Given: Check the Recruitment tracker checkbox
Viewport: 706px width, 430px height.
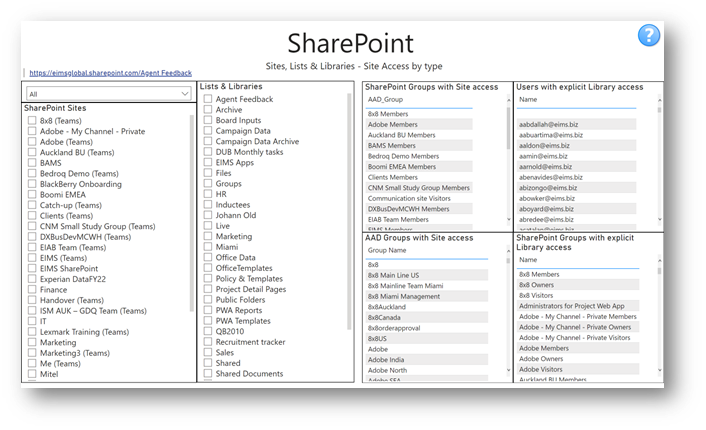Looking at the screenshot, I should [x=208, y=342].
